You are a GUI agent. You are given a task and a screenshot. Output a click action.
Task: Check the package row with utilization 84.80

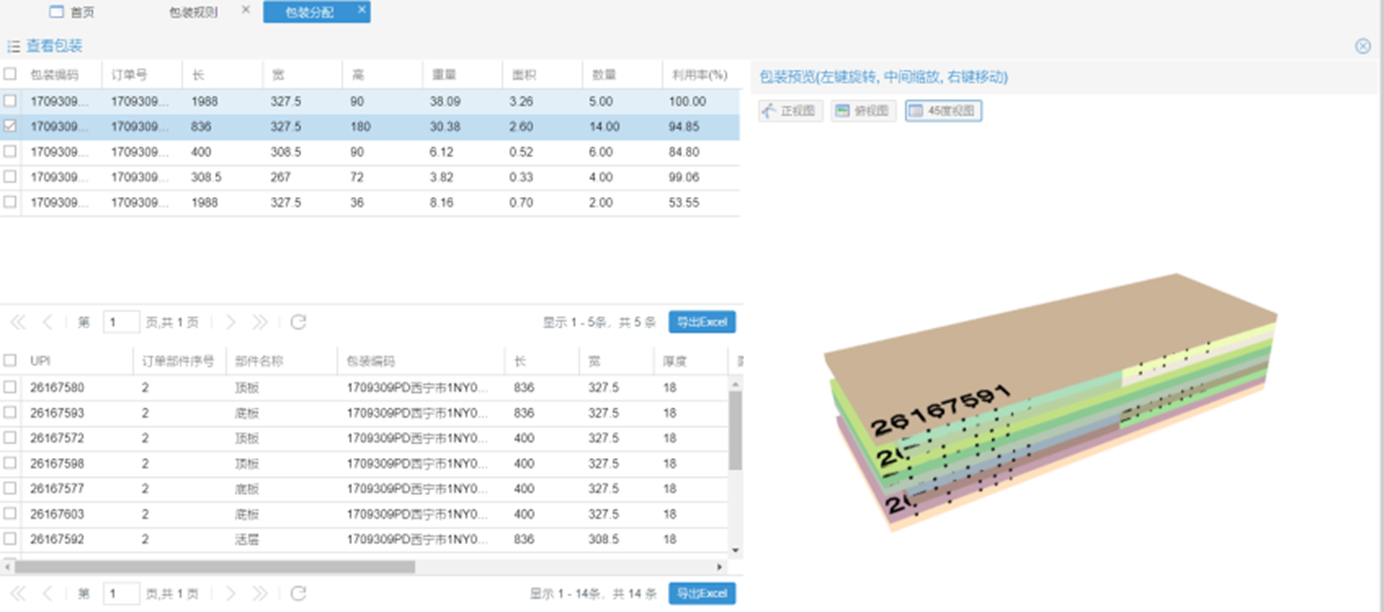10,152
